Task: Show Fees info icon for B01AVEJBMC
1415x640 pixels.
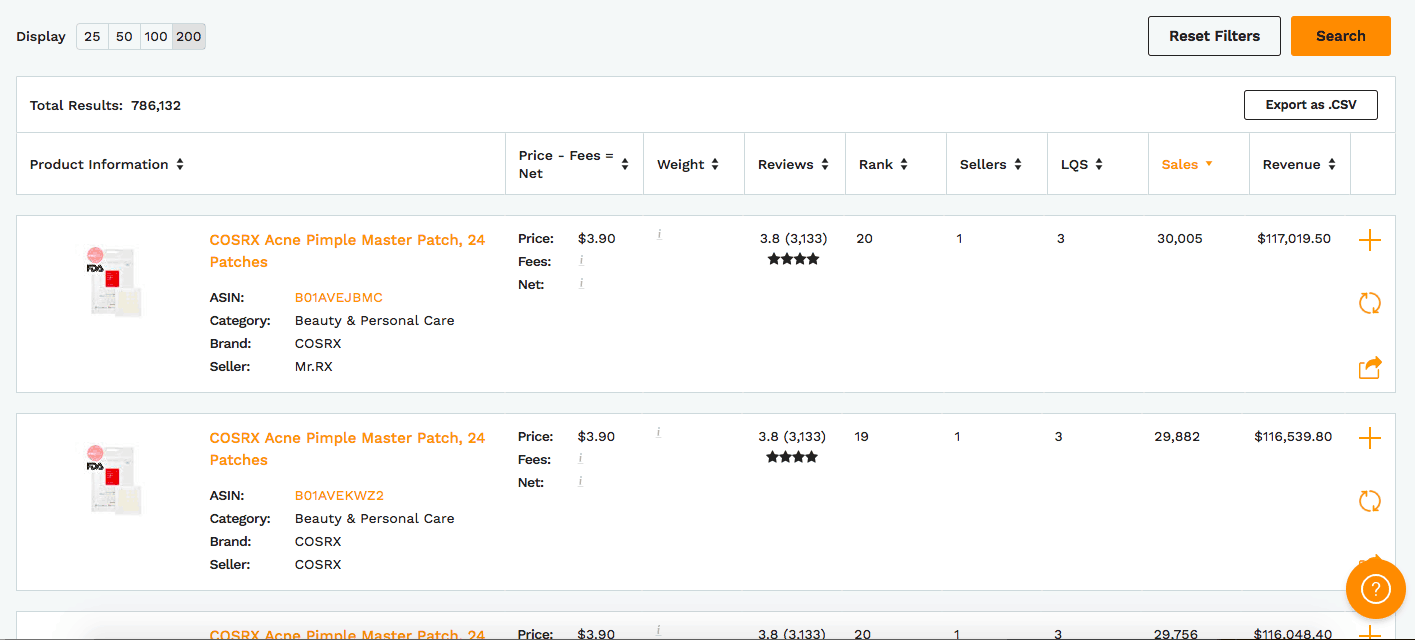Action: point(581,260)
